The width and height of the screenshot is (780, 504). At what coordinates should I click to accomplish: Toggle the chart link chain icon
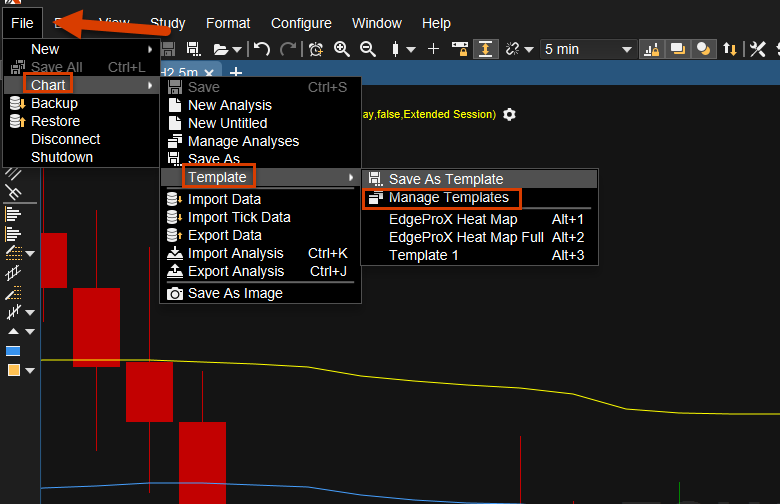[x=513, y=49]
